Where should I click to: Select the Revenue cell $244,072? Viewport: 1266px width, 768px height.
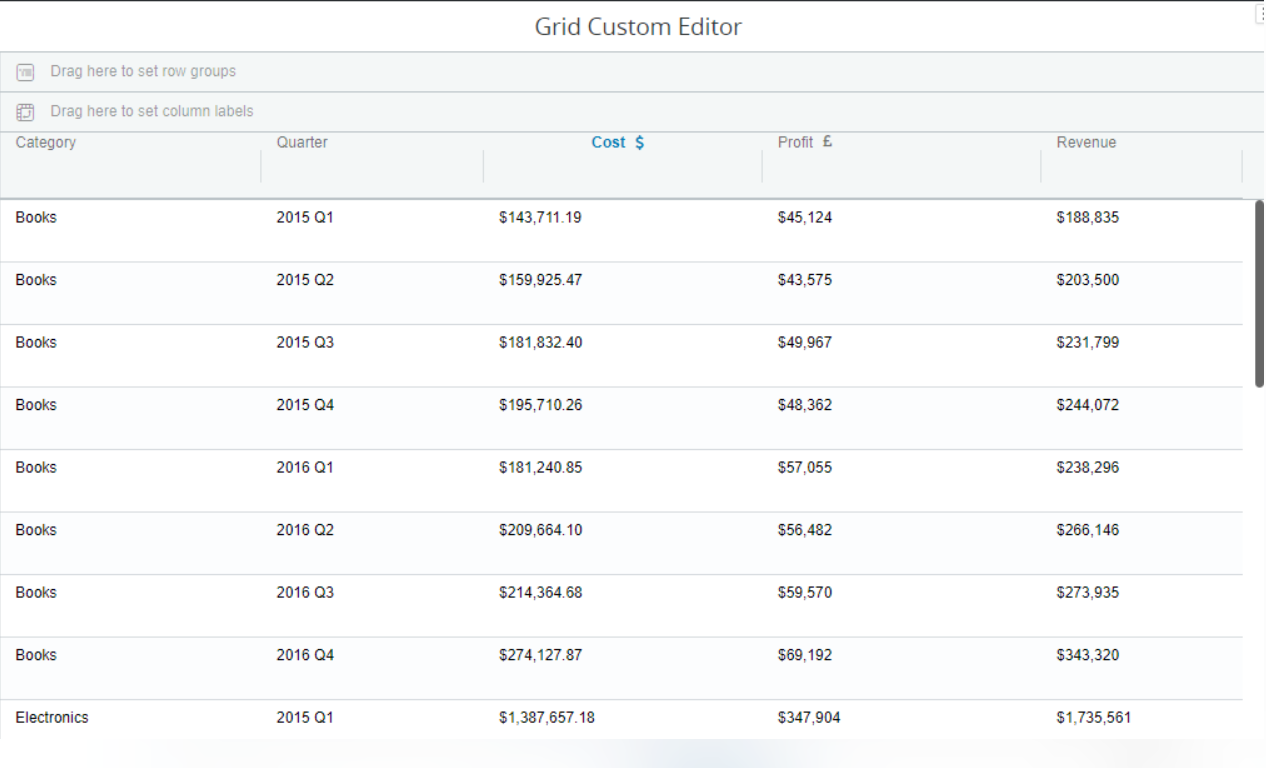coord(1087,405)
